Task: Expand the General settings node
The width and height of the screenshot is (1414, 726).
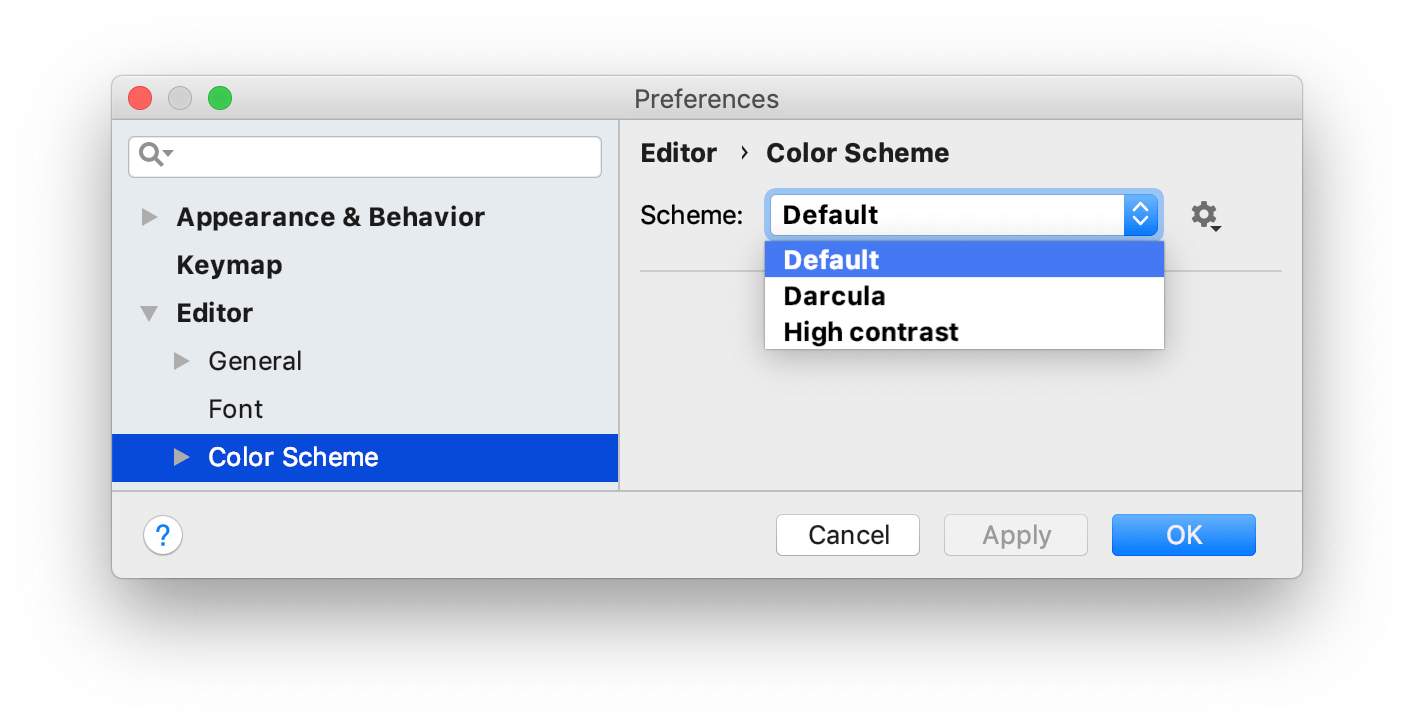Action: 182,361
